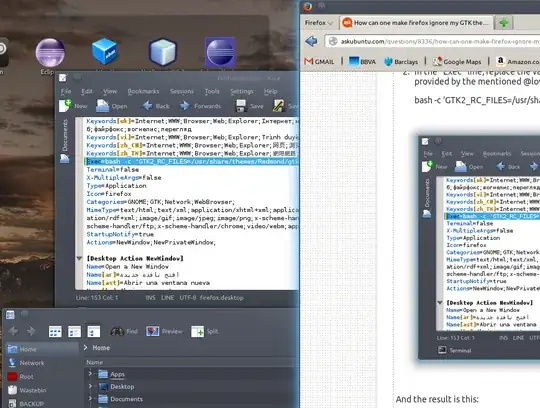Go Forwards using Kate's toolbar arrow
The image size is (540, 408).
coord(185,106)
